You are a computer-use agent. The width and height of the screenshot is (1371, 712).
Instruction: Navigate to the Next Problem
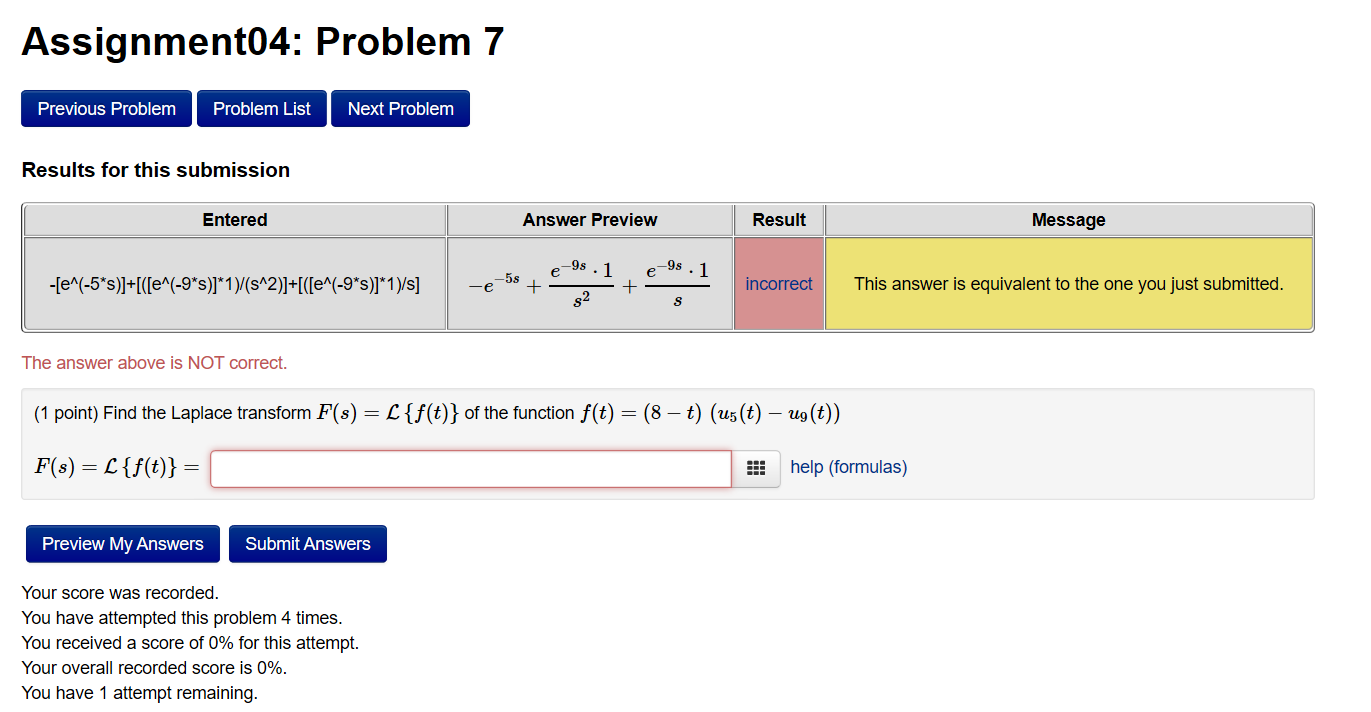pyautogui.click(x=400, y=108)
